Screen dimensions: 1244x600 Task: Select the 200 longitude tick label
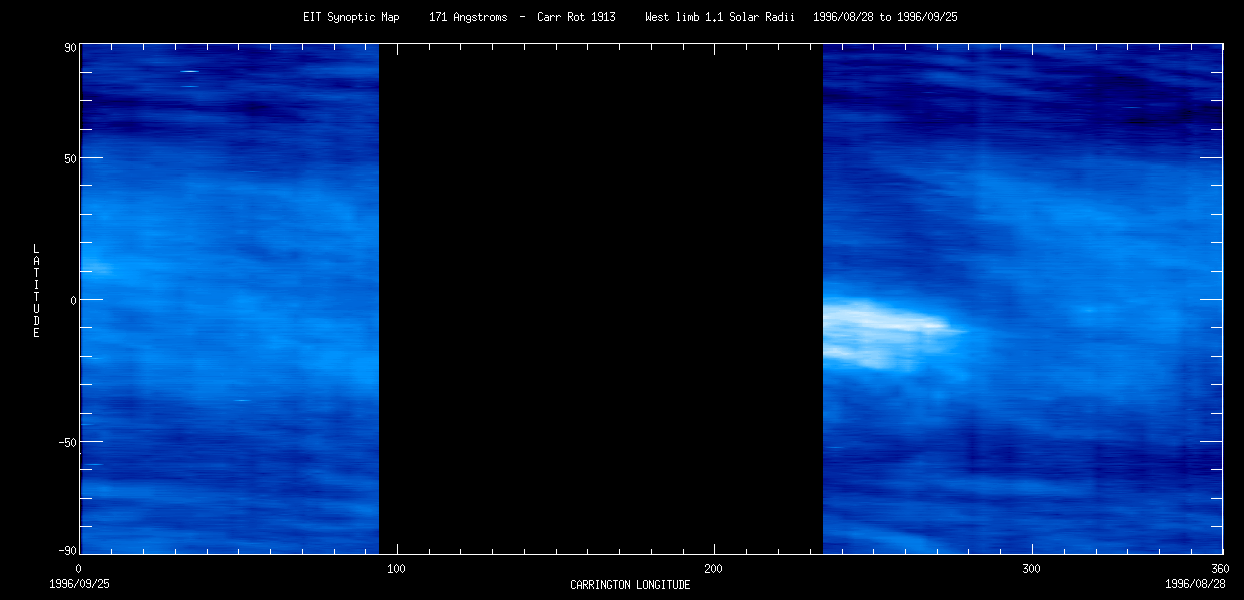click(713, 569)
